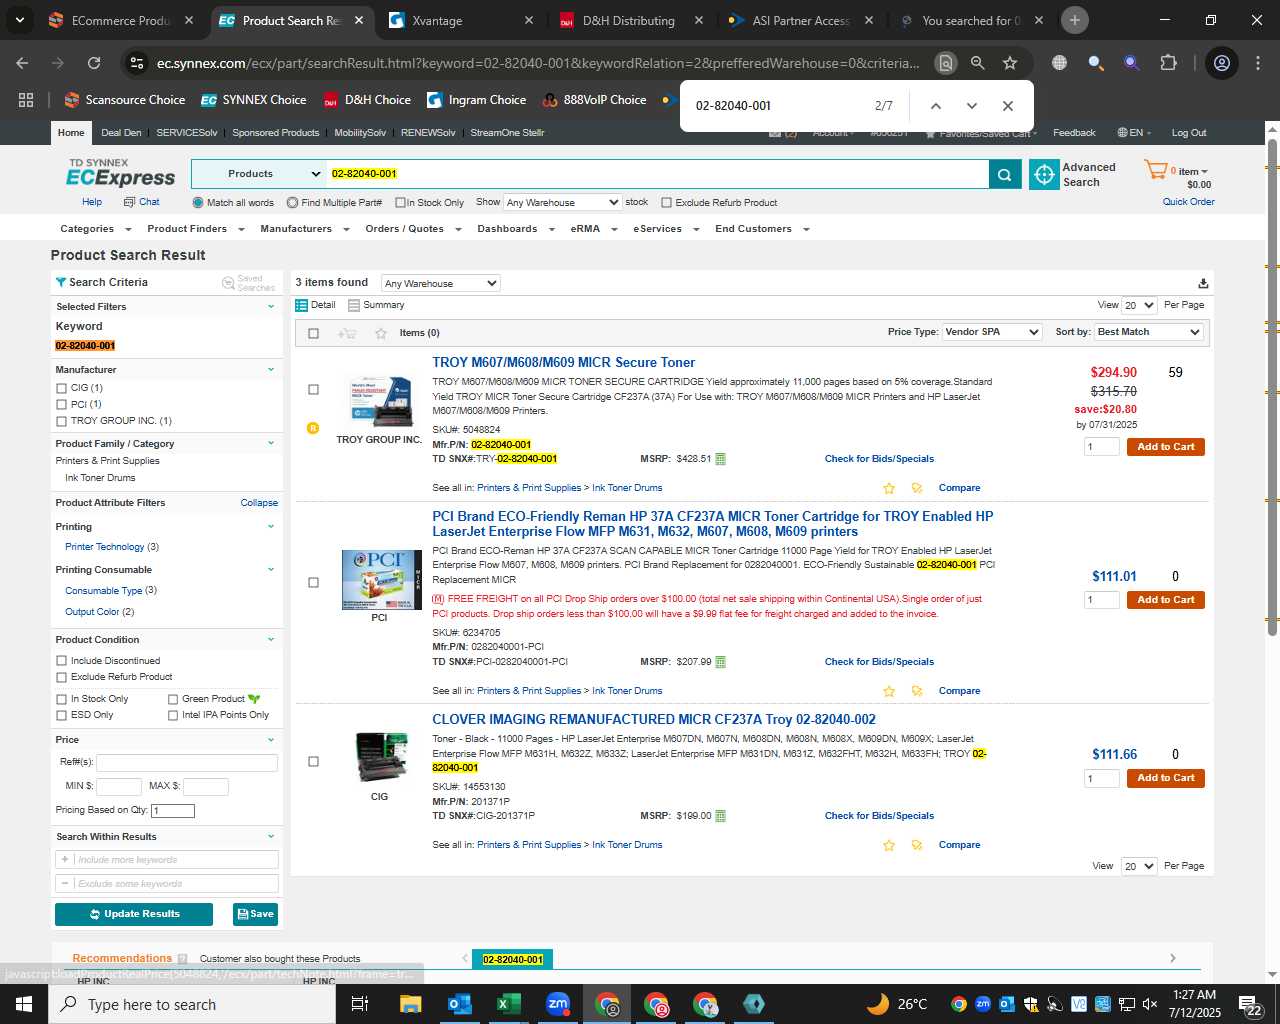
Task: Open Advanced Search crosshair icon
Action: tap(1044, 174)
